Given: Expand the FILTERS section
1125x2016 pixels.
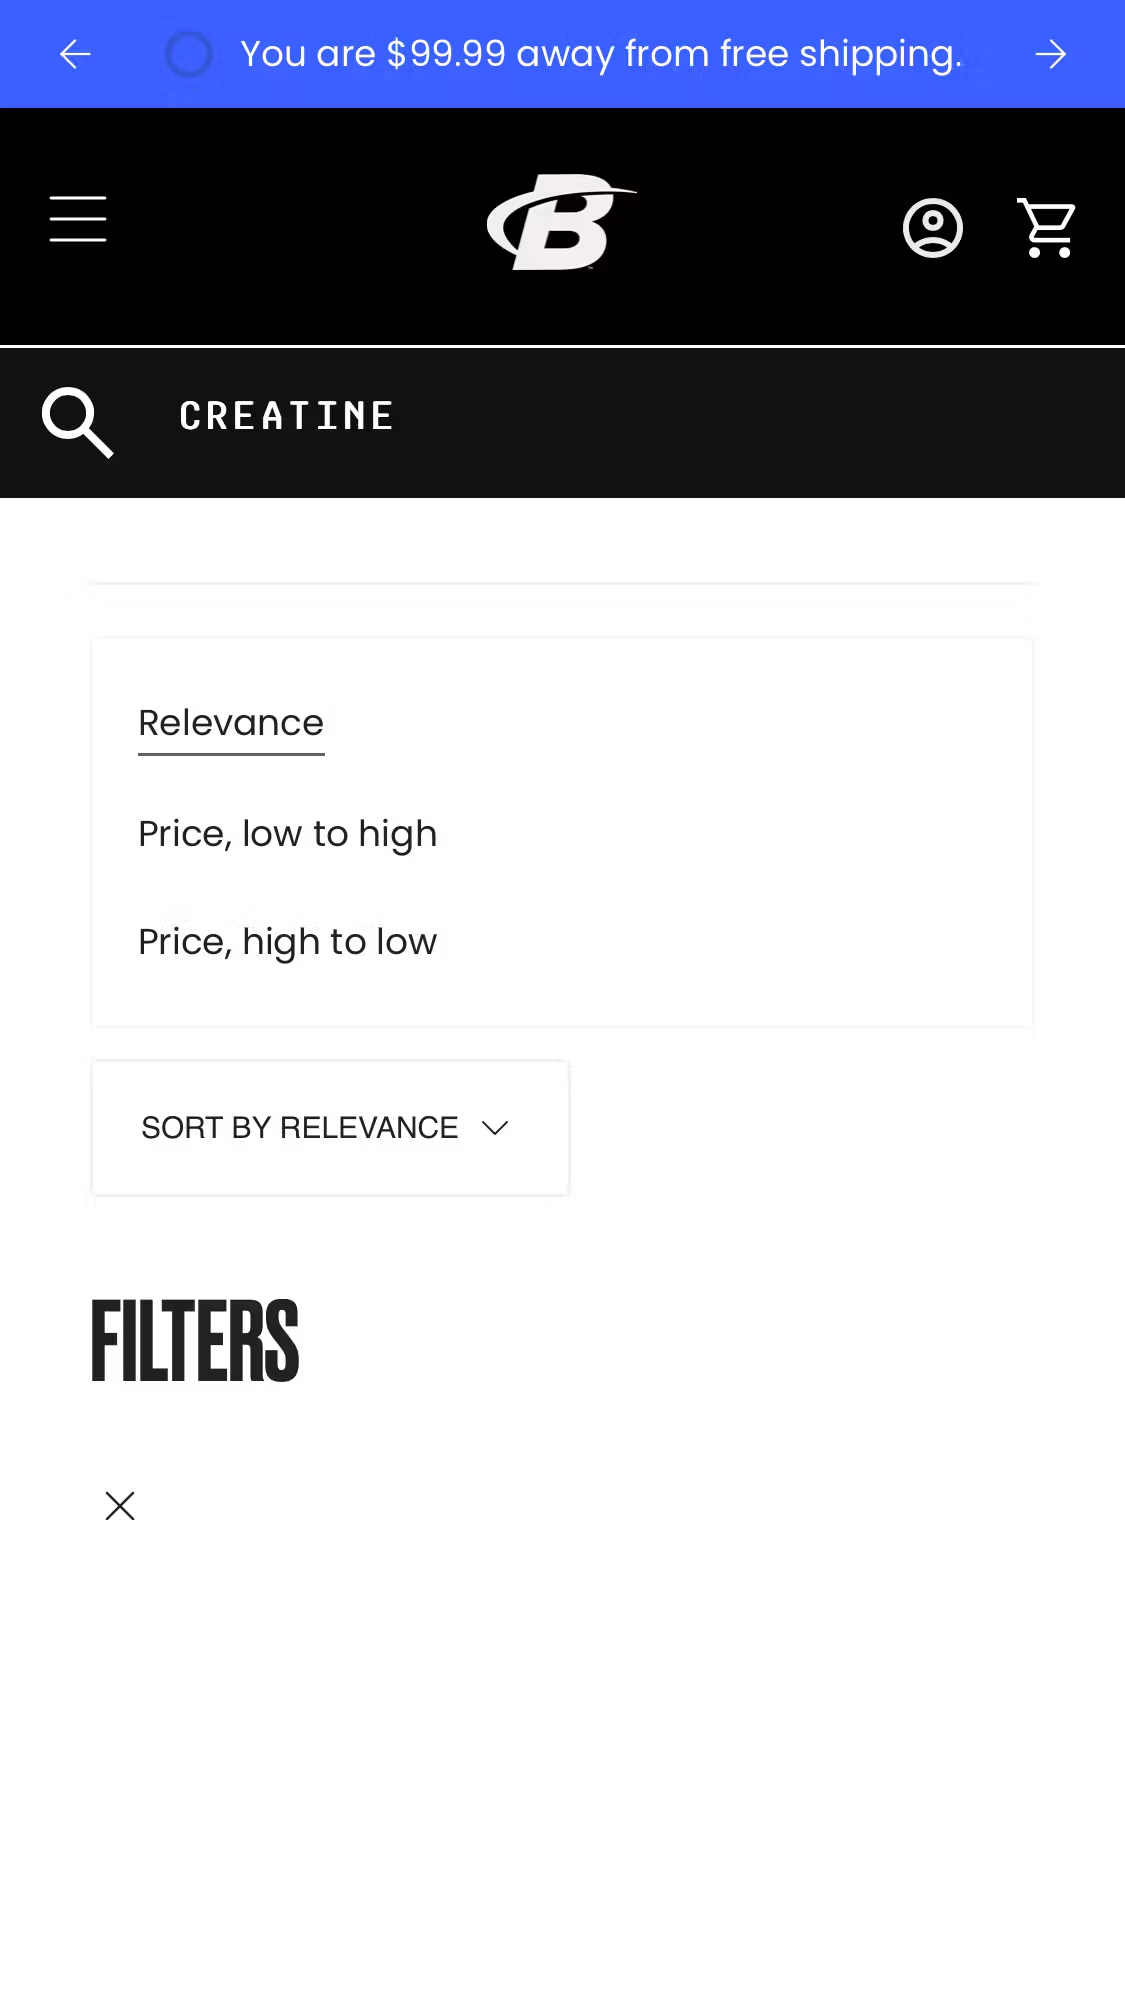Looking at the screenshot, I should [x=194, y=1340].
